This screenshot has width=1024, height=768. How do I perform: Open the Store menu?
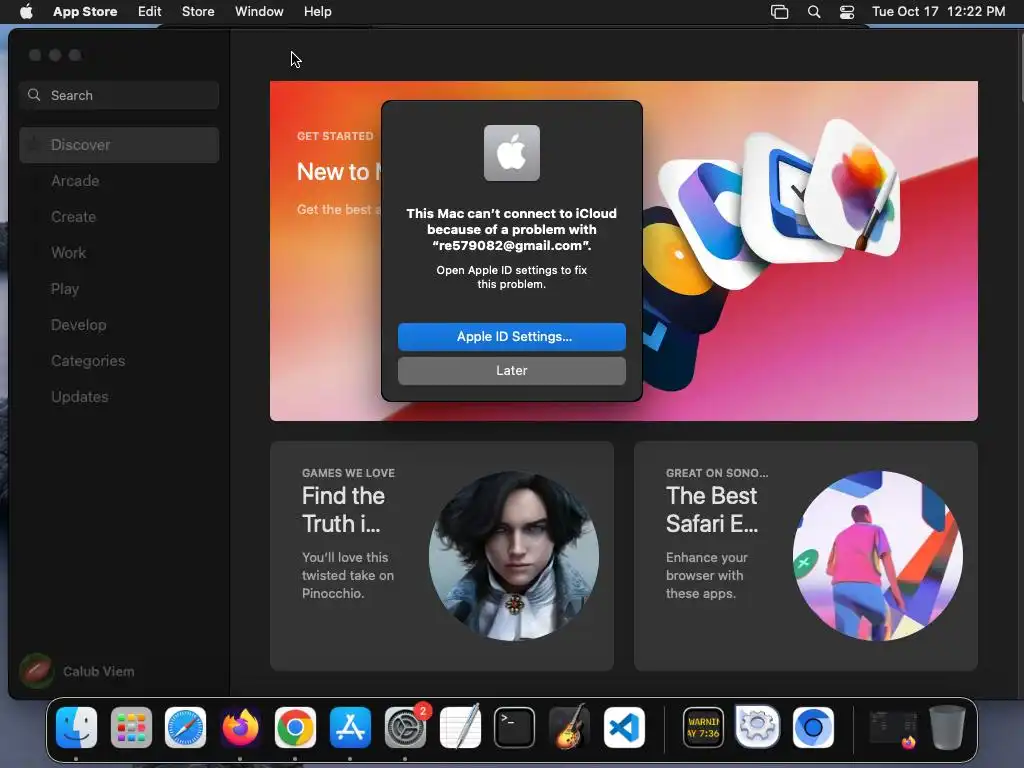(198, 11)
